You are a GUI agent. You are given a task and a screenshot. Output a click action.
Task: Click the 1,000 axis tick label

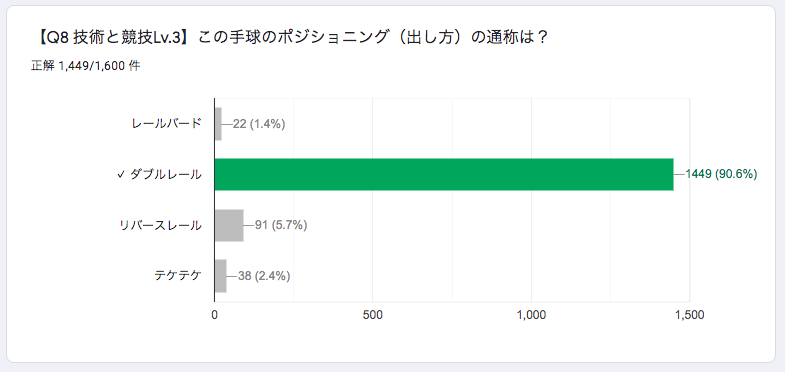531,315
